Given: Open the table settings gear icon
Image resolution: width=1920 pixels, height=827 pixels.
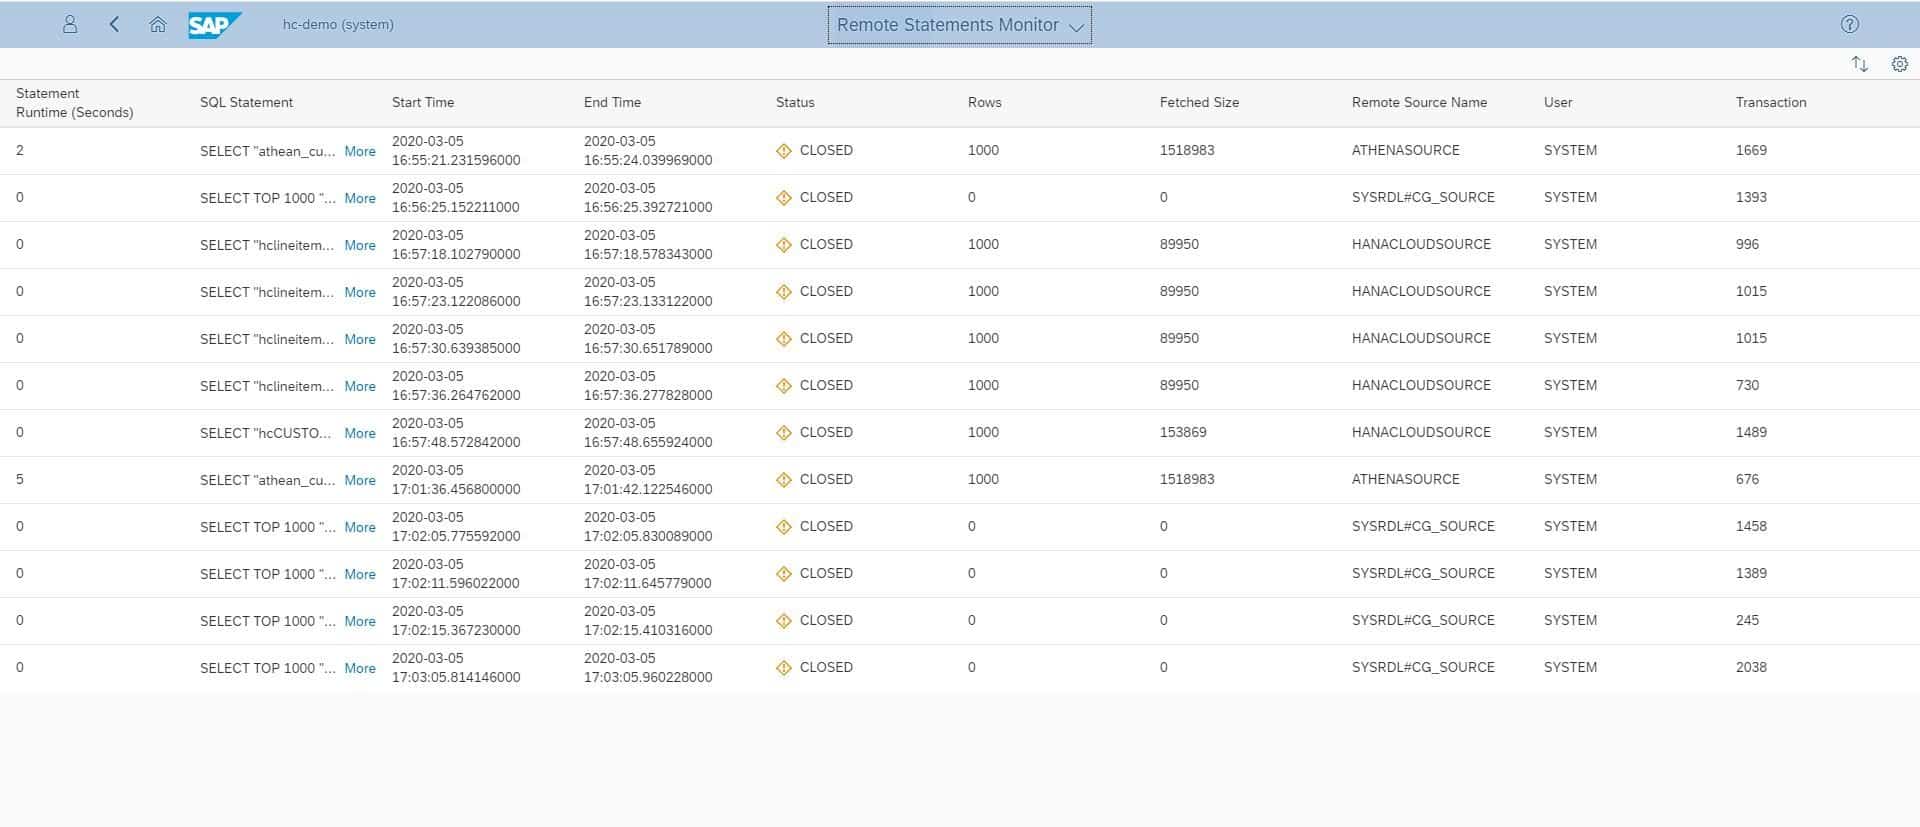Looking at the screenshot, I should (1900, 64).
